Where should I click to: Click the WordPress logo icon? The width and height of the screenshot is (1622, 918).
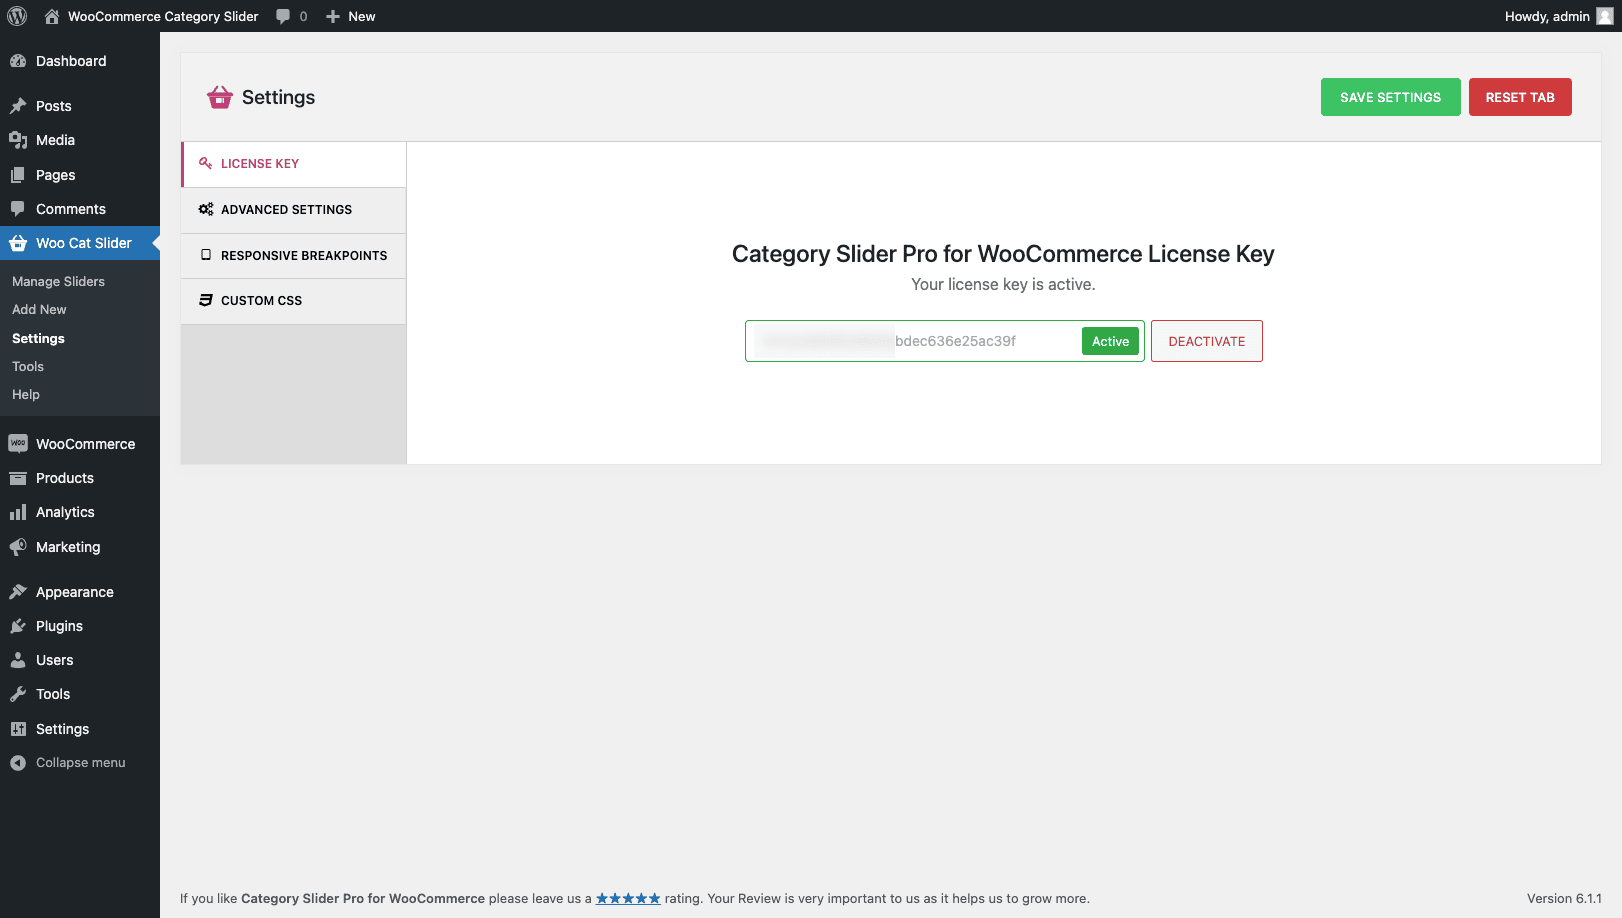click(x=17, y=16)
